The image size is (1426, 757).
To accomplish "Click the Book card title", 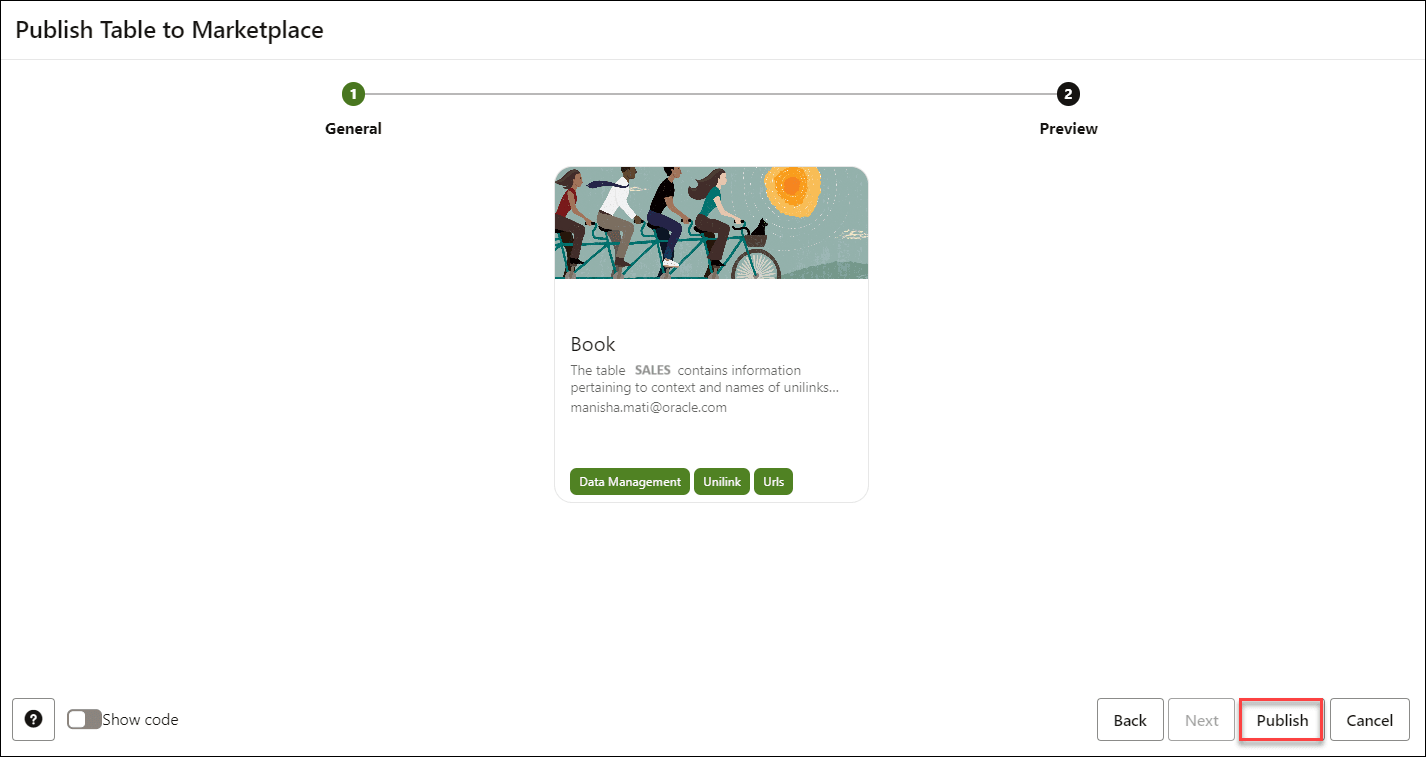I will [x=593, y=344].
